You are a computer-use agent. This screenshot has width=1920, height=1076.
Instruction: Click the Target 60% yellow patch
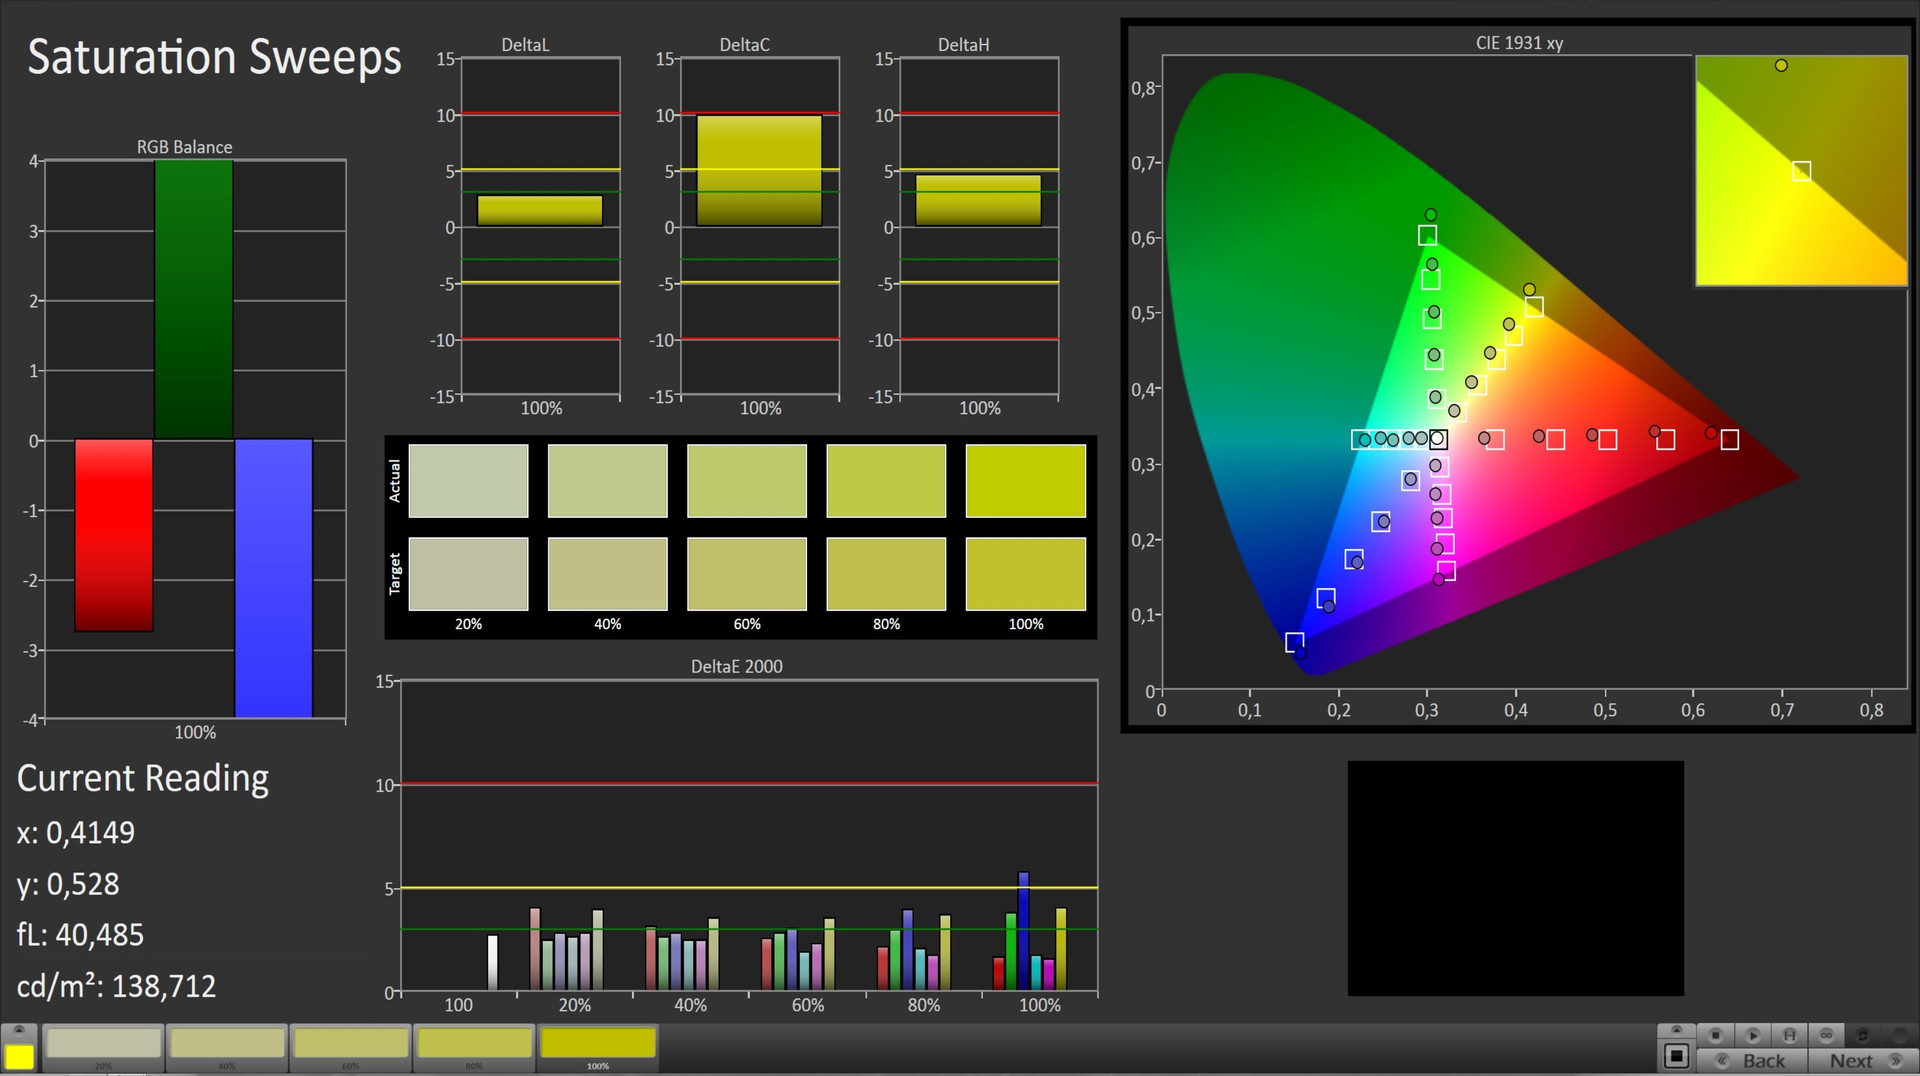tap(747, 574)
